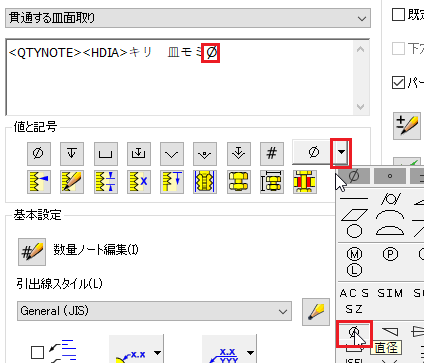Click pencil button beside leader style

point(316,312)
